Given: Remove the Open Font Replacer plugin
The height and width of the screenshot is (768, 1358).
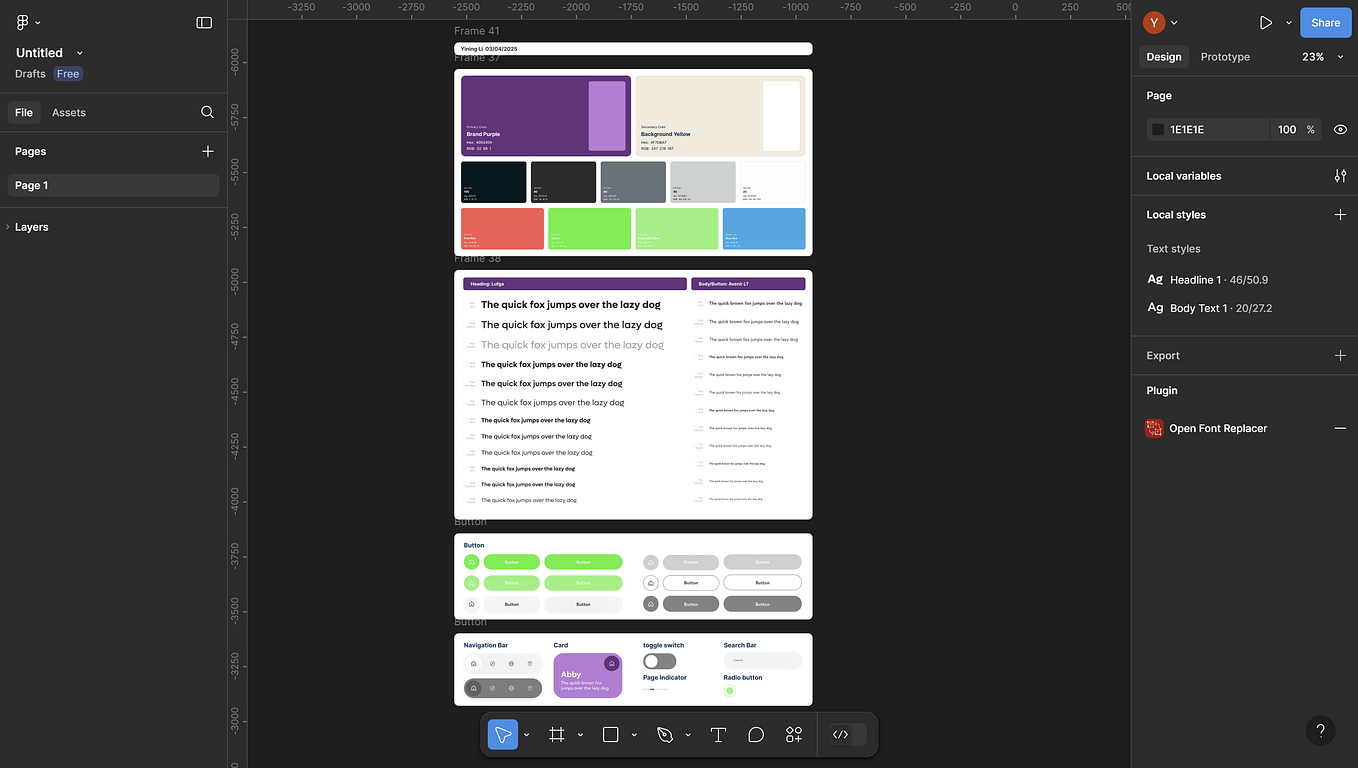Looking at the screenshot, I should point(1340,428).
